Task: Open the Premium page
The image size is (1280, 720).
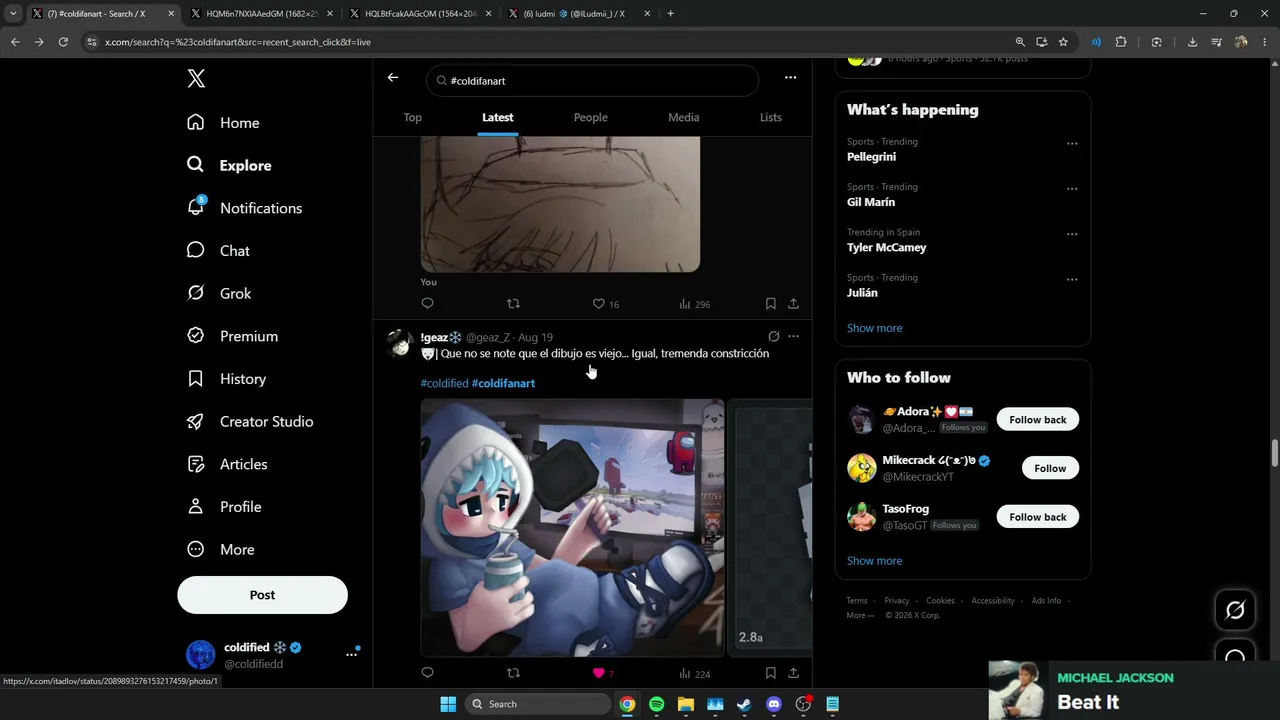Action: tap(232, 336)
